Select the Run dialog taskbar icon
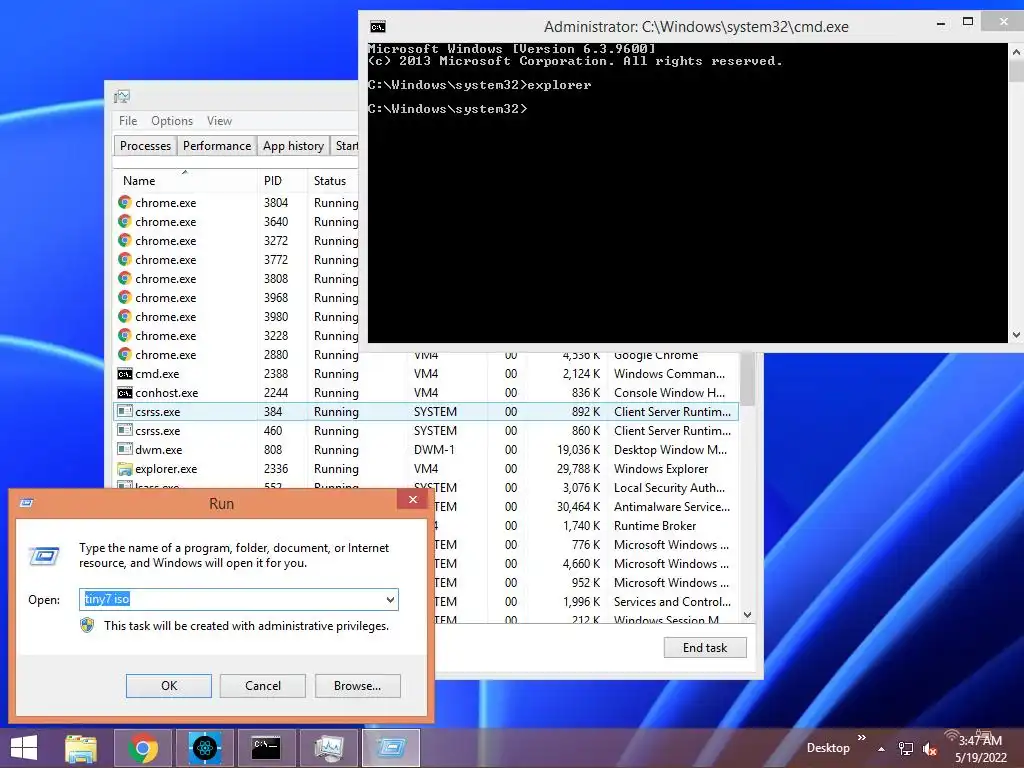The height and width of the screenshot is (768, 1024). [x=391, y=748]
